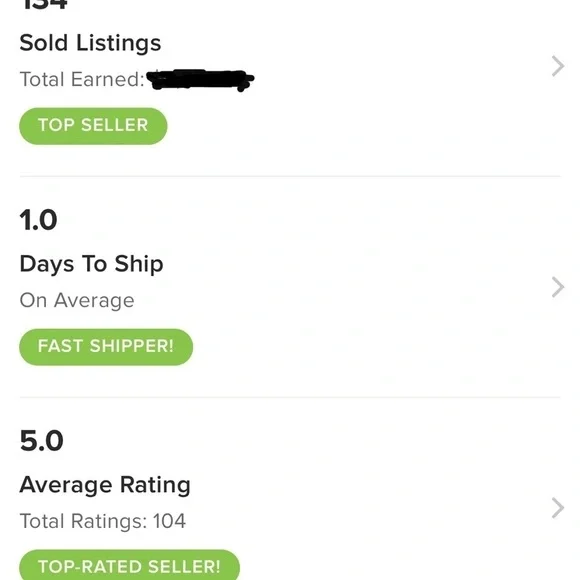Click the 5.0 rating score
580x580 pixels.
[x=41, y=441]
